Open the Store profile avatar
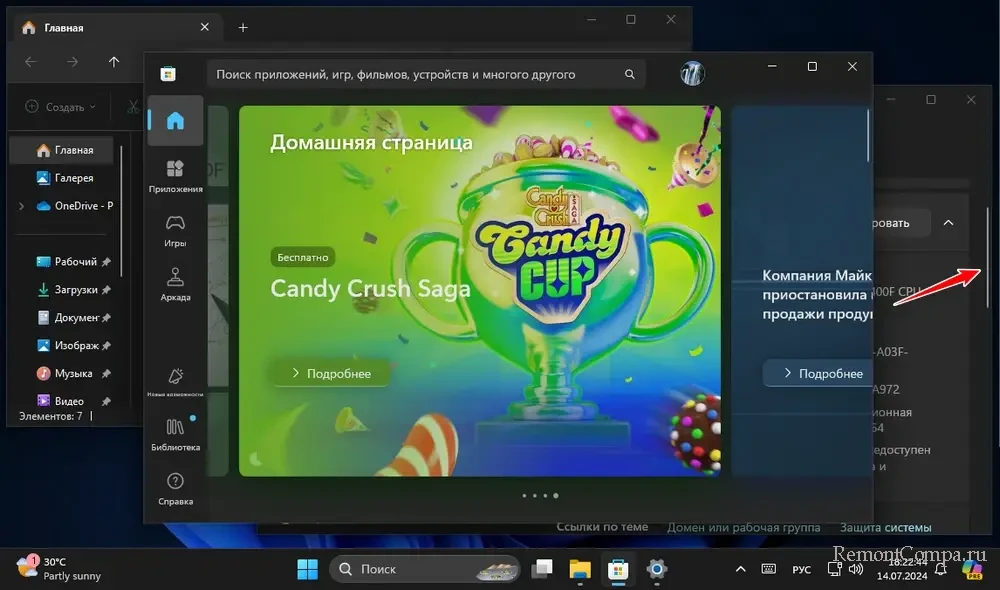 click(x=693, y=73)
